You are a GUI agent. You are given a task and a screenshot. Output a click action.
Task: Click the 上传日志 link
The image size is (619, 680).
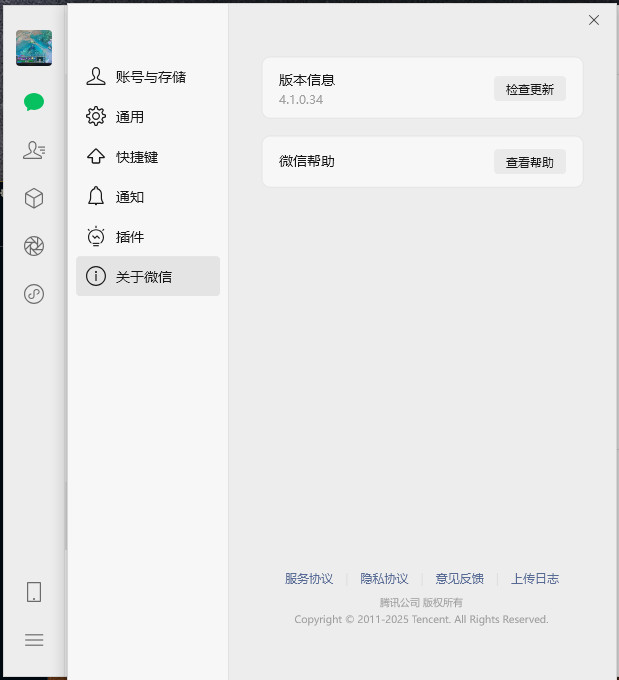534,579
